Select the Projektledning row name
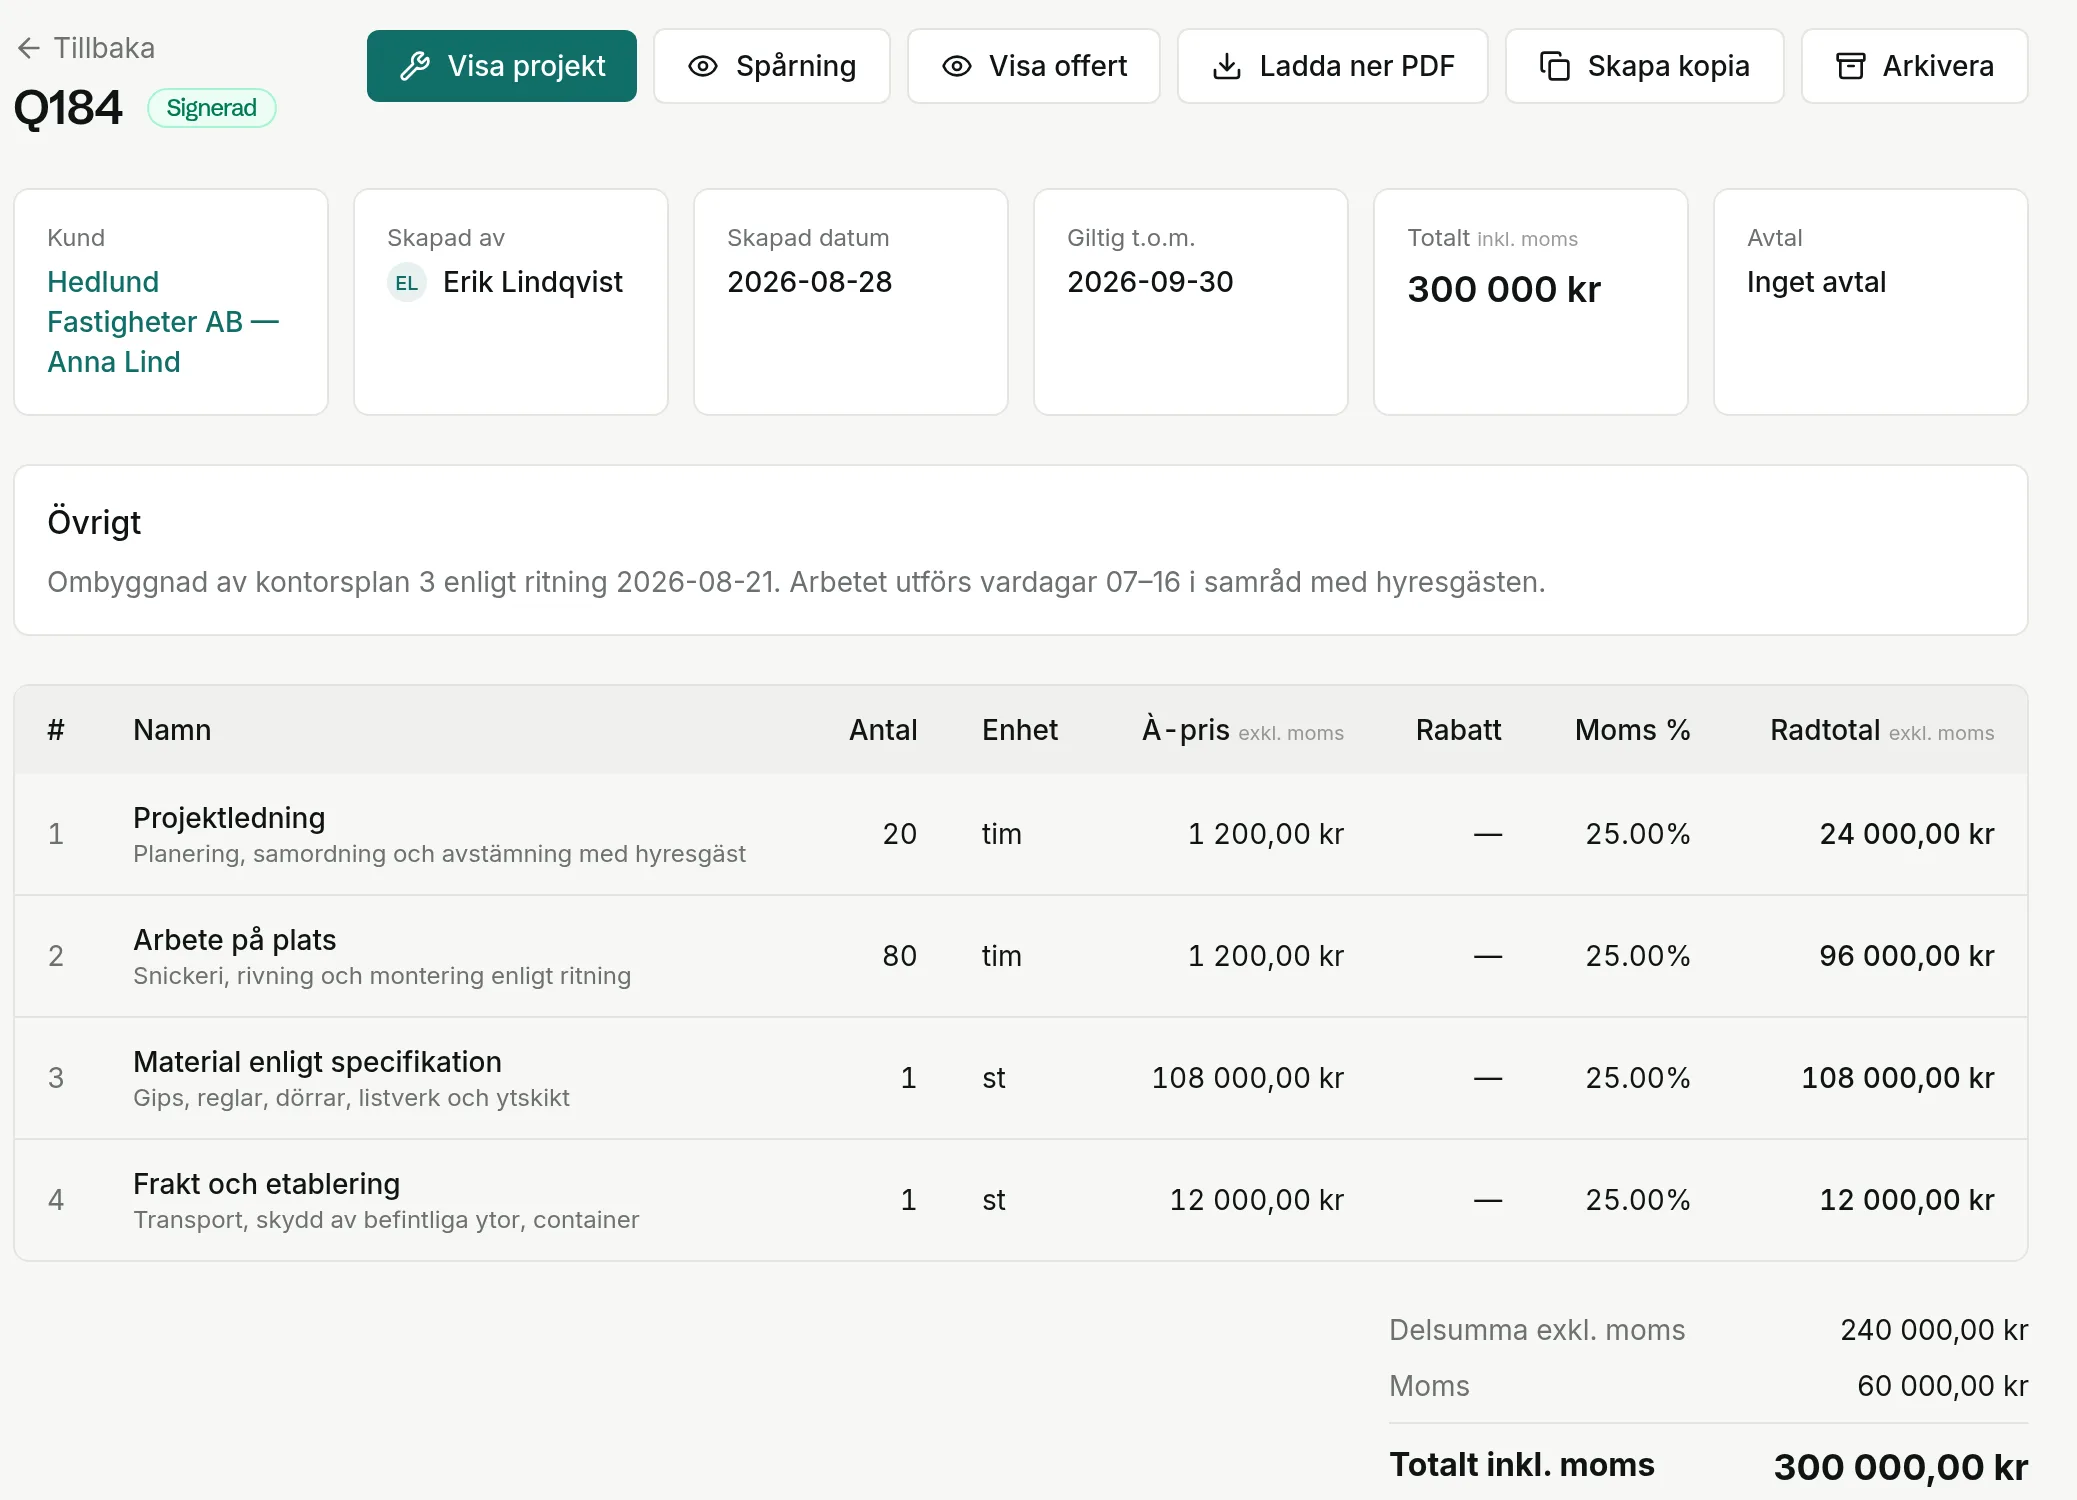This screenshot has height=1500, width=2077. point(229,818)
